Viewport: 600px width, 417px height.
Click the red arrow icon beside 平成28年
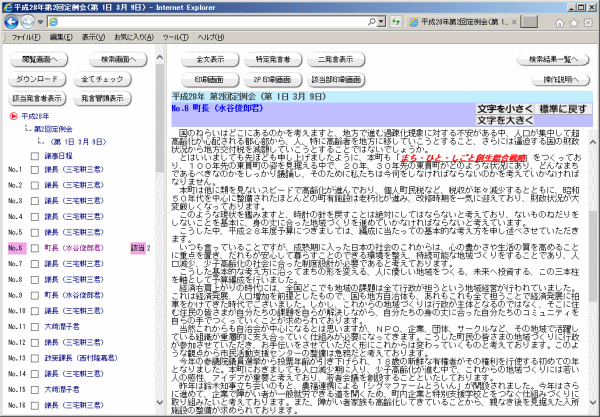(13, 116)
